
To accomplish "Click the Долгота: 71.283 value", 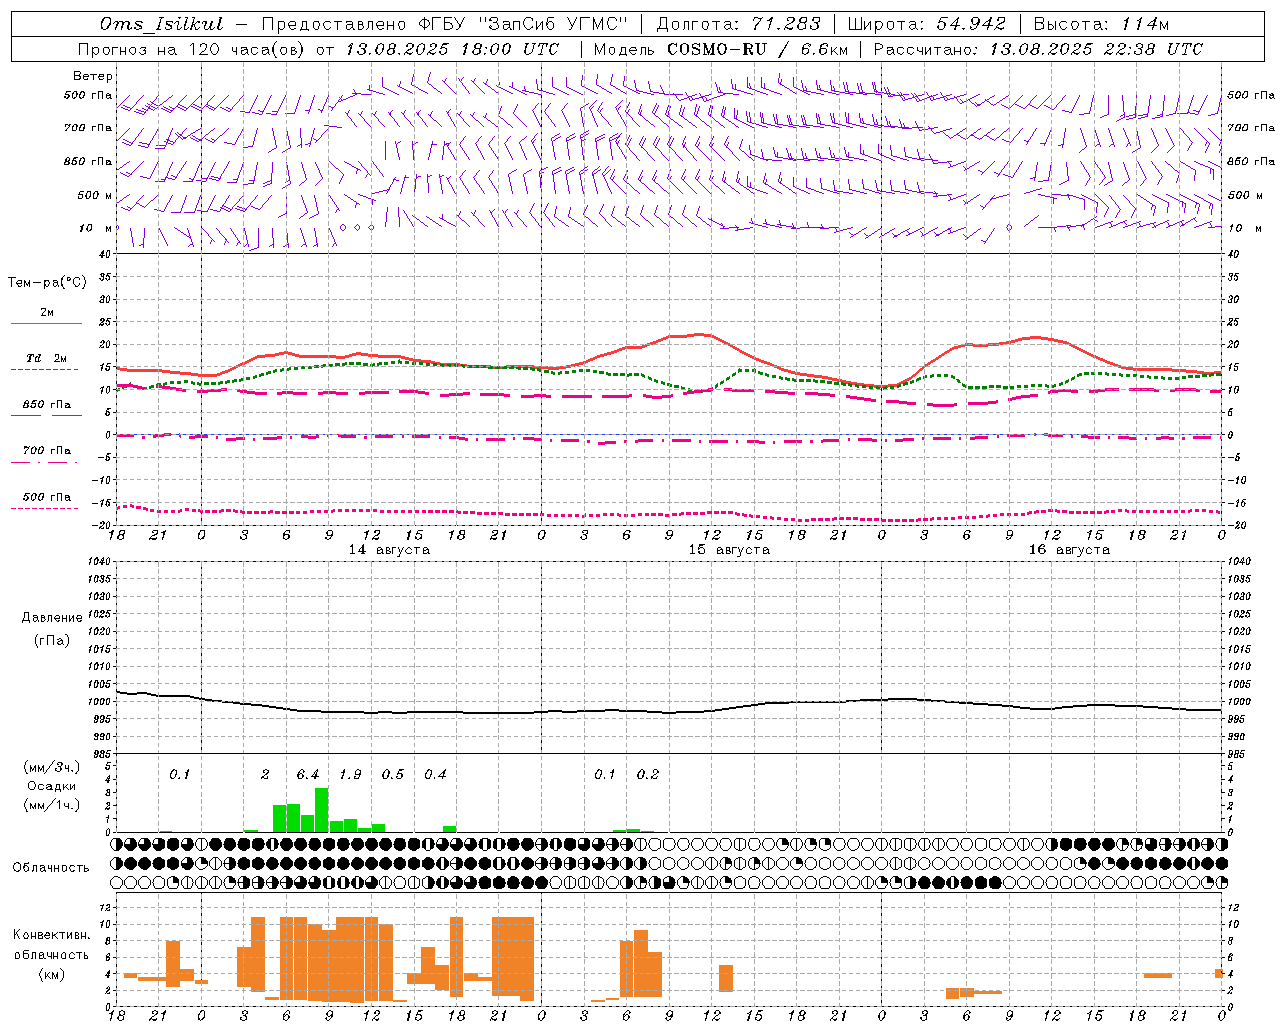I will (738, 24).
